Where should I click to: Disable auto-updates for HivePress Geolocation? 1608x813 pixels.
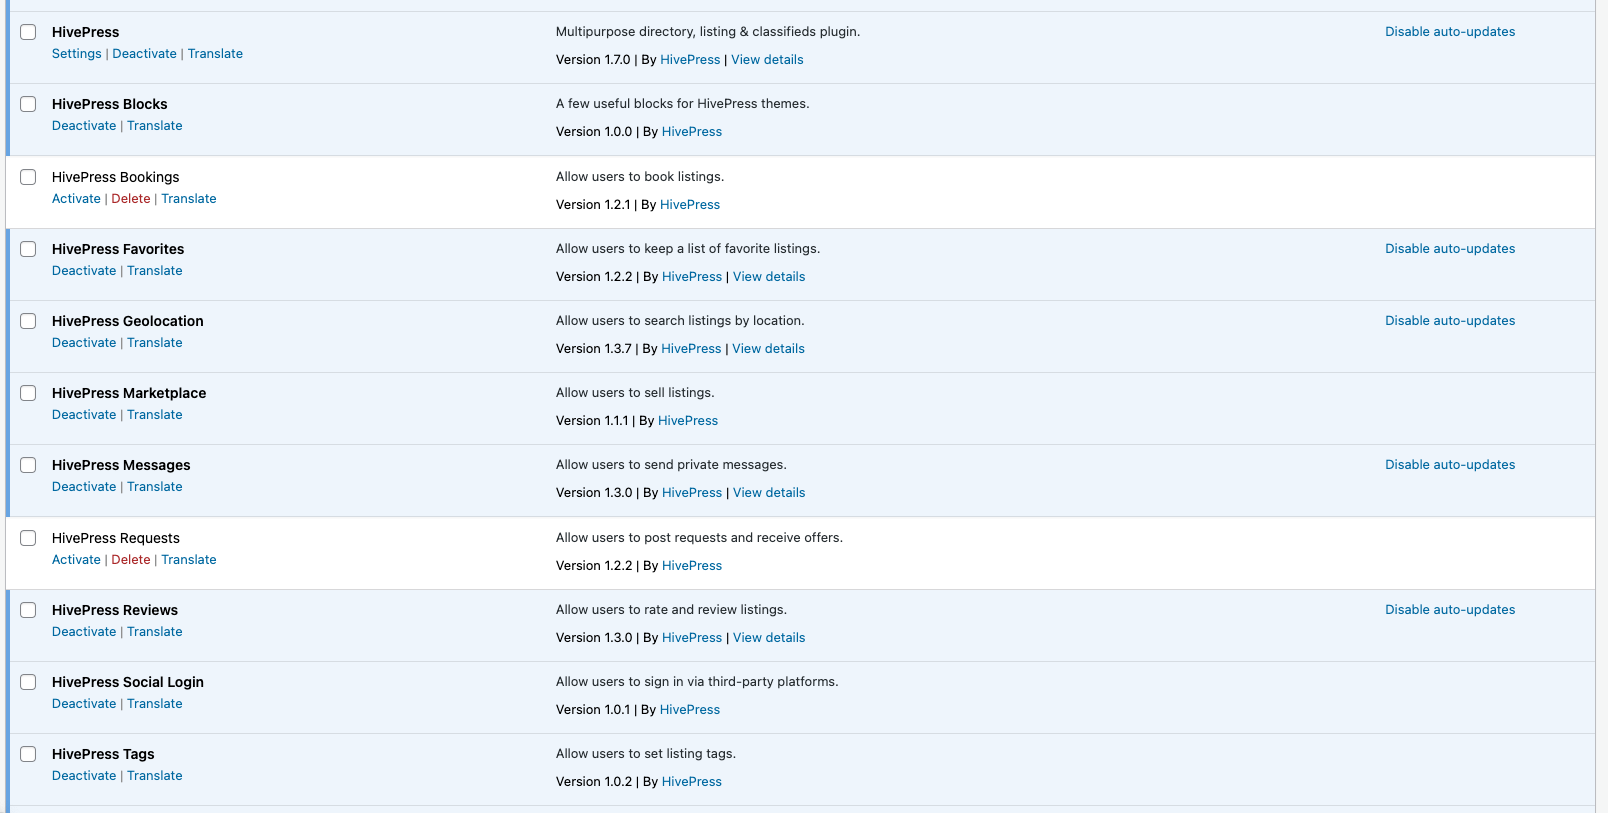point(1450,321)
